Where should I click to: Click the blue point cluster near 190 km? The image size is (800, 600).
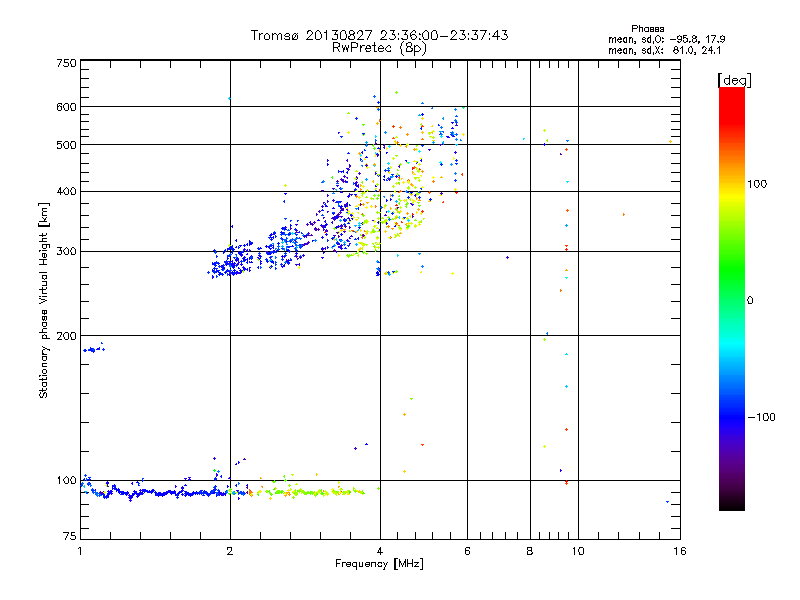(93, 349)
